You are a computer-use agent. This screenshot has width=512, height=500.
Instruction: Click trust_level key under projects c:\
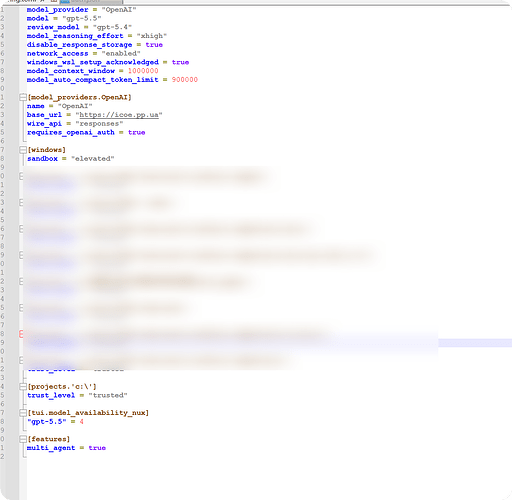pos(51,395)
